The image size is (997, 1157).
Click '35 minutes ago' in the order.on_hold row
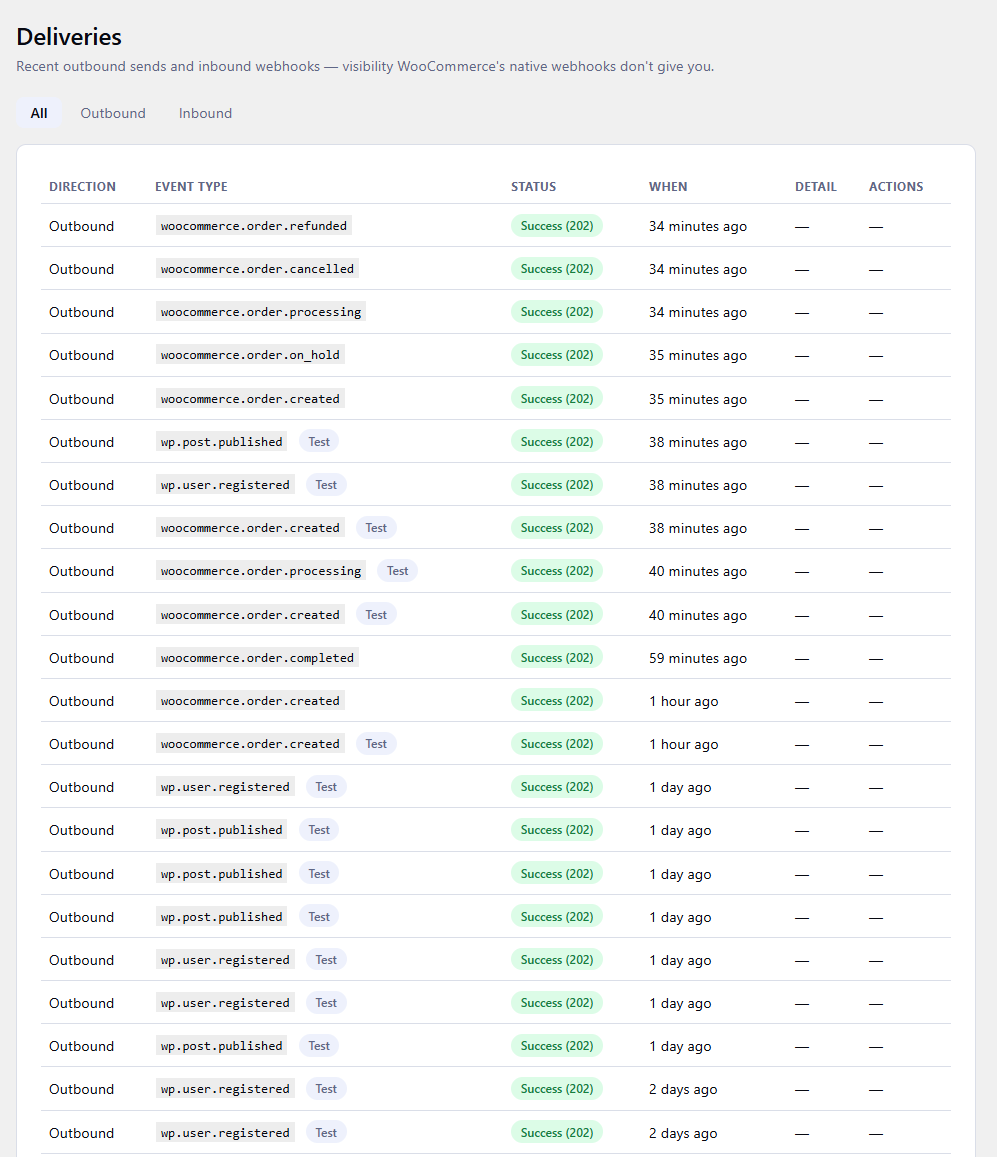pos(698,356)
